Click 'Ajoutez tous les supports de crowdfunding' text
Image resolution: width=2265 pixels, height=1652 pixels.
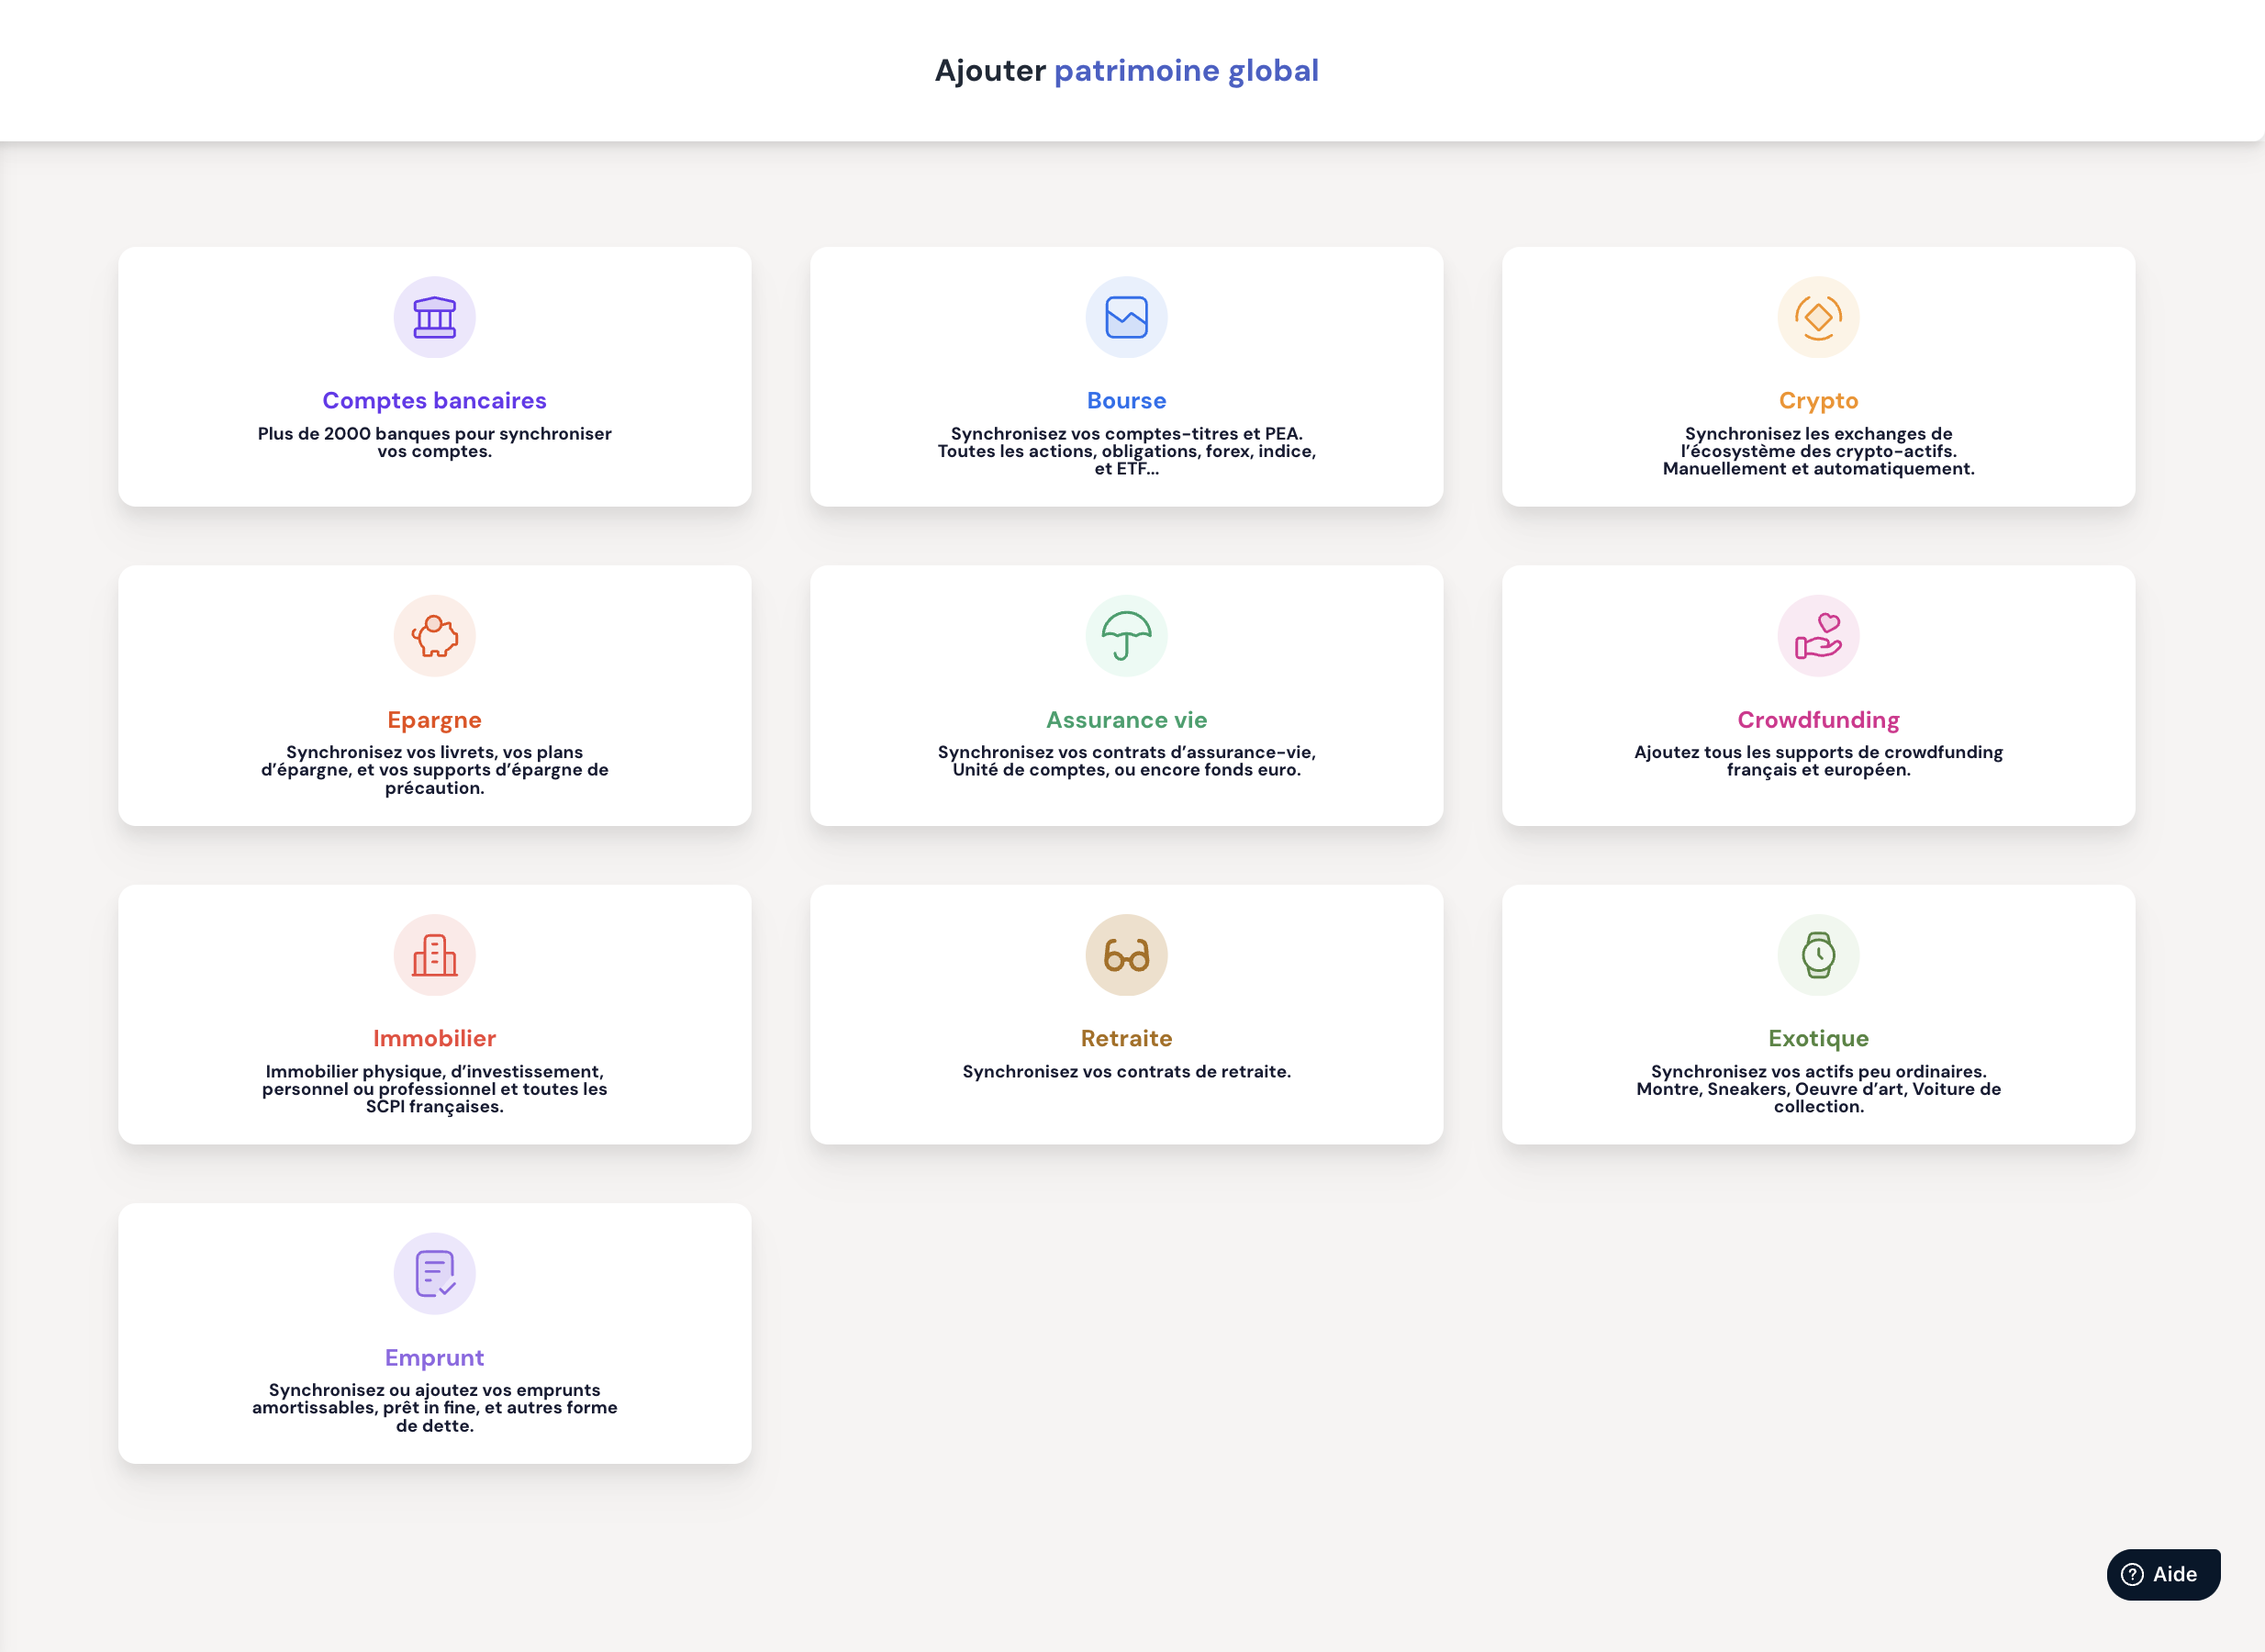tap(1818, 753)
